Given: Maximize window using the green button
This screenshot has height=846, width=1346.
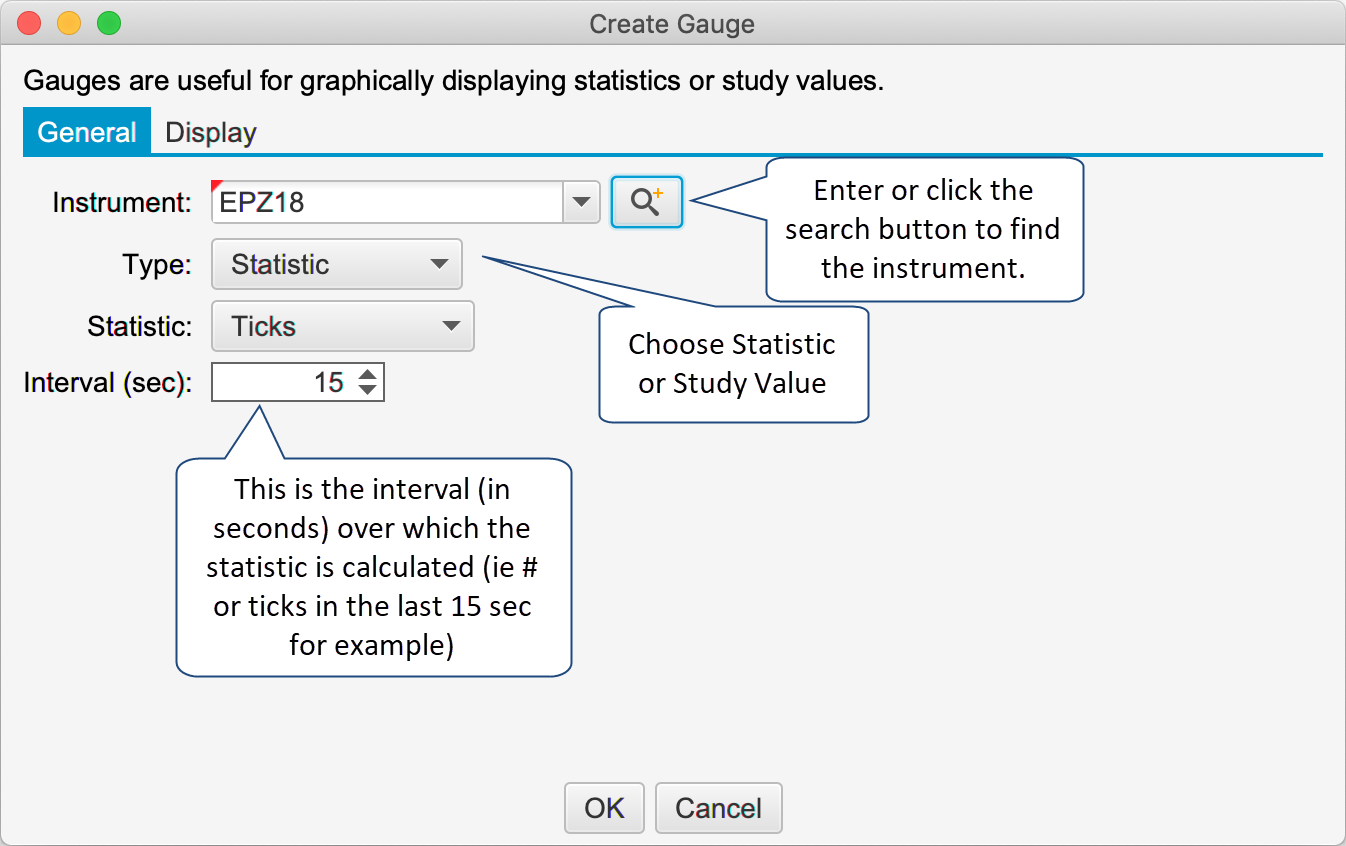Looking at the screenshot, I should [108, 23].
